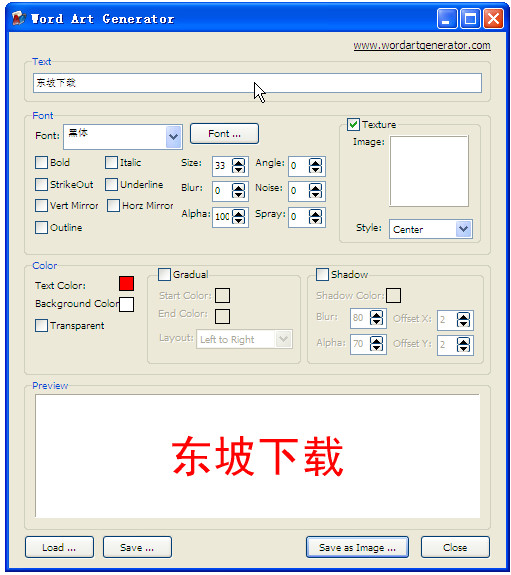The height and width of the screenshot is (575, 511).
Task: Increase the Spray spinner up arrow
Action: (x=315, y=213)
